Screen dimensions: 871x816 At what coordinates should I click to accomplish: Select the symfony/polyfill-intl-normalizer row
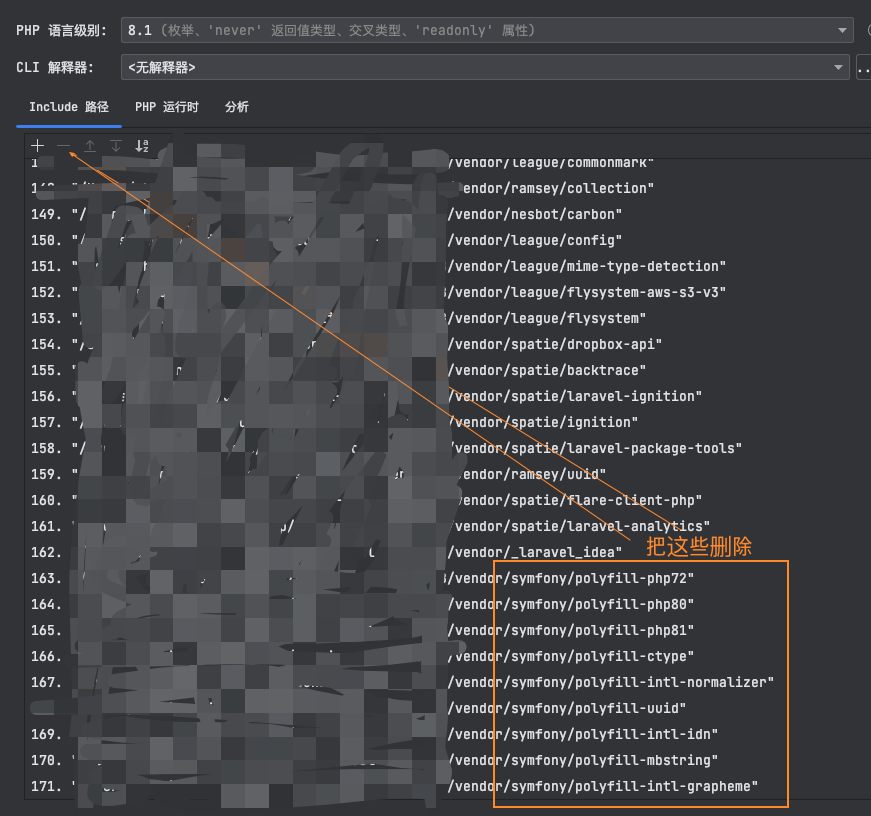point(448,682)
